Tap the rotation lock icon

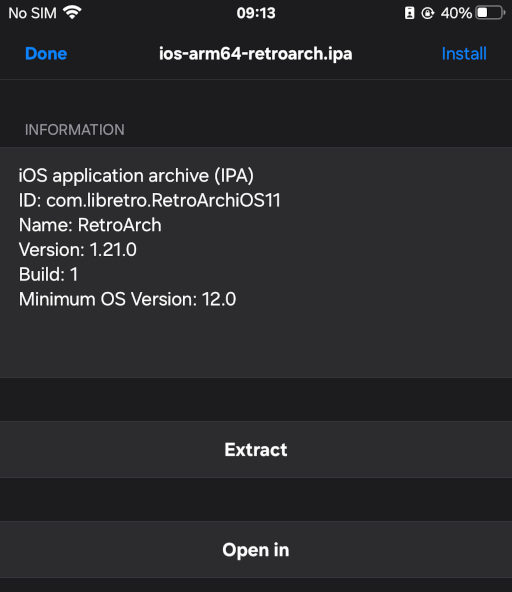(428, 13)
